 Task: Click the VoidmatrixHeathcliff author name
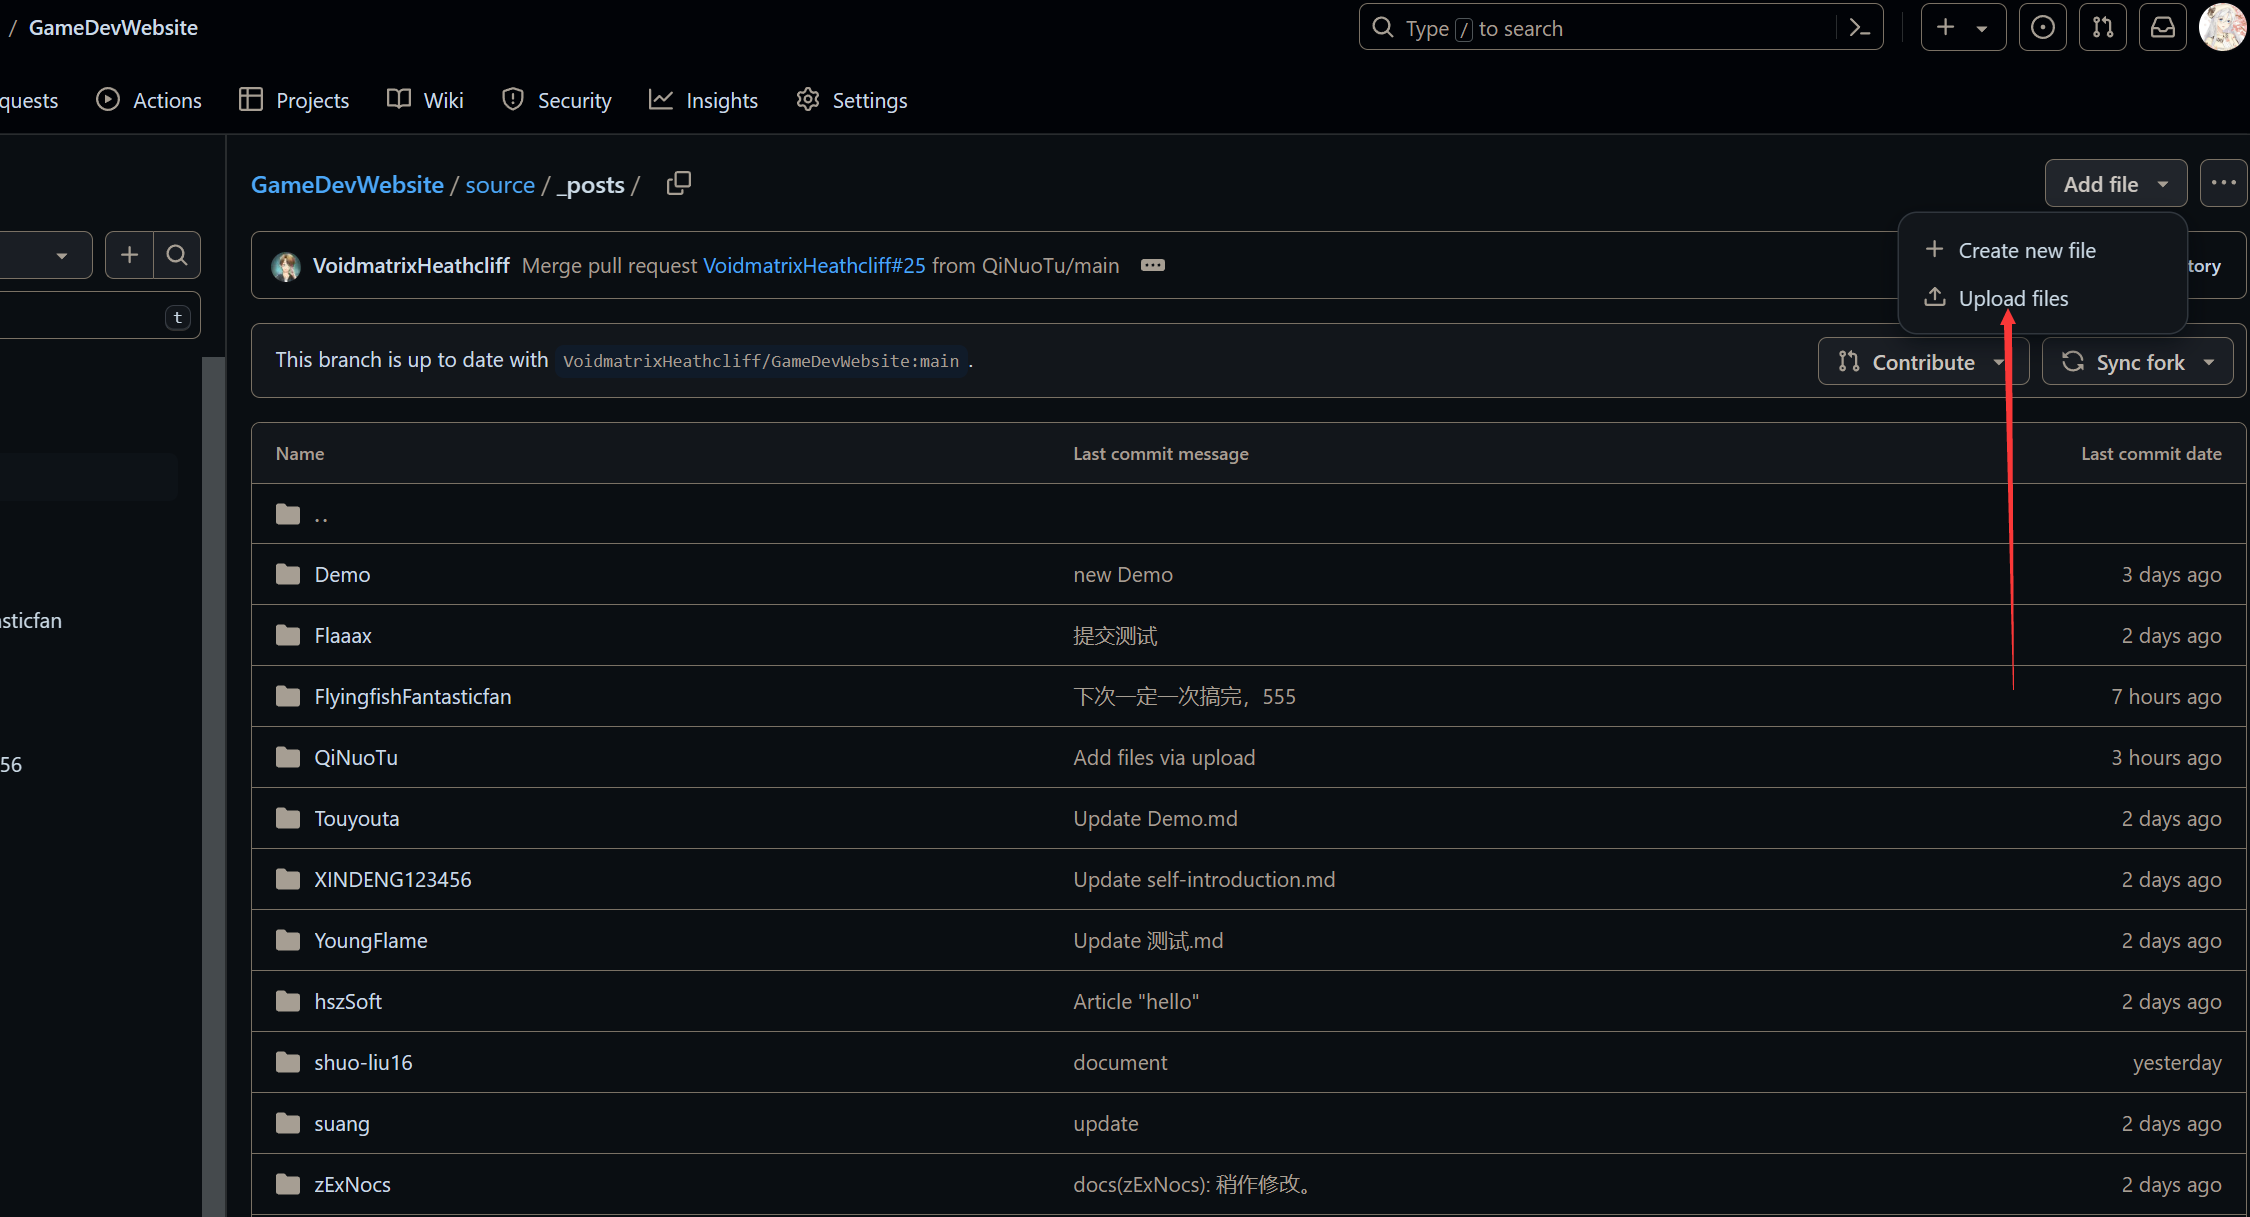pyautogui.click(x=411, y=266)
